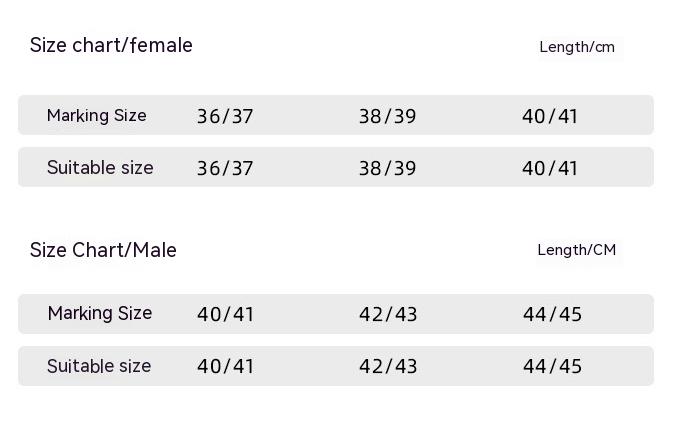Select the male chart Marking Size label
Screen dimensions: 682x424
tap(100, 313)
